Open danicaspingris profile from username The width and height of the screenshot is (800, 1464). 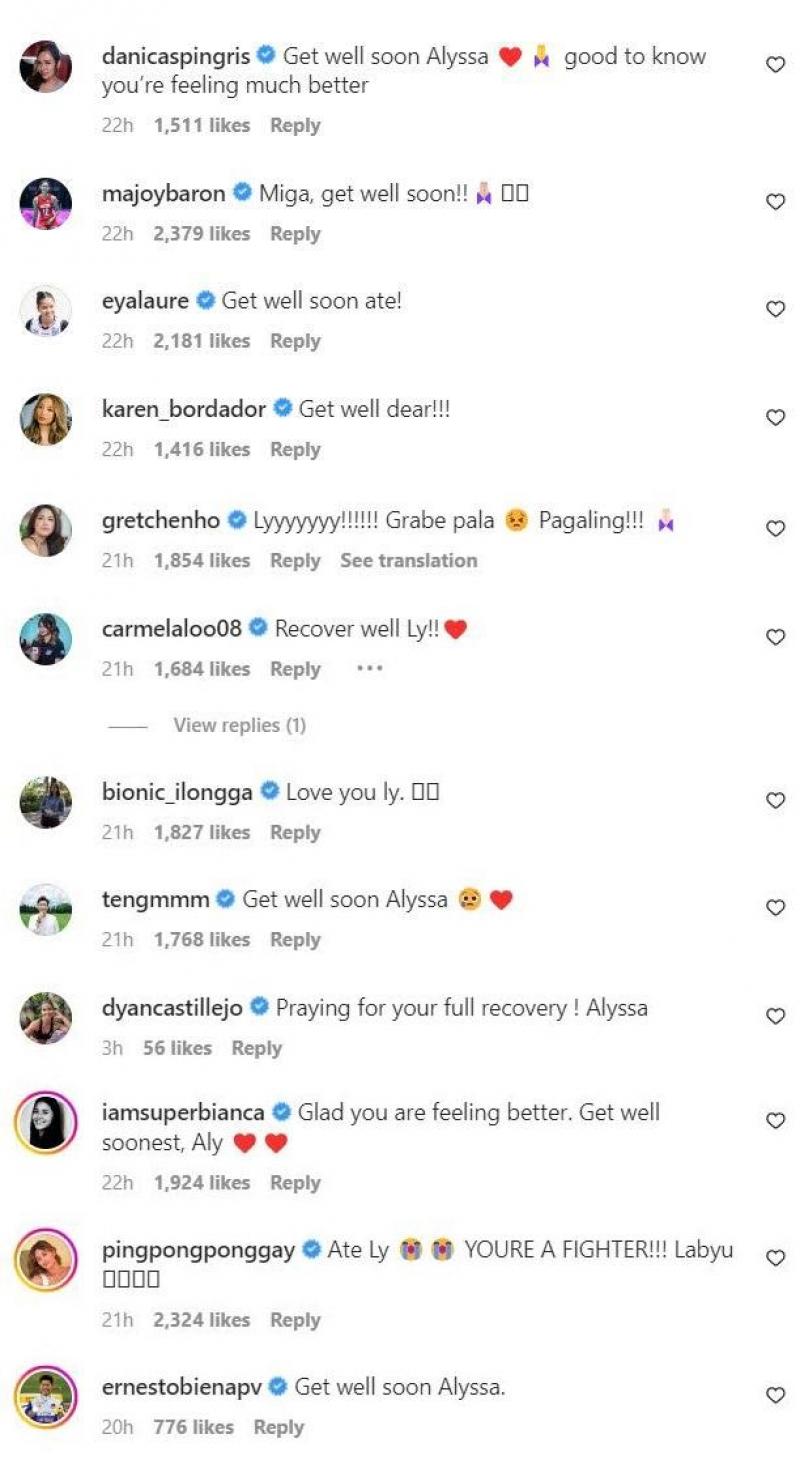[176, 56]
